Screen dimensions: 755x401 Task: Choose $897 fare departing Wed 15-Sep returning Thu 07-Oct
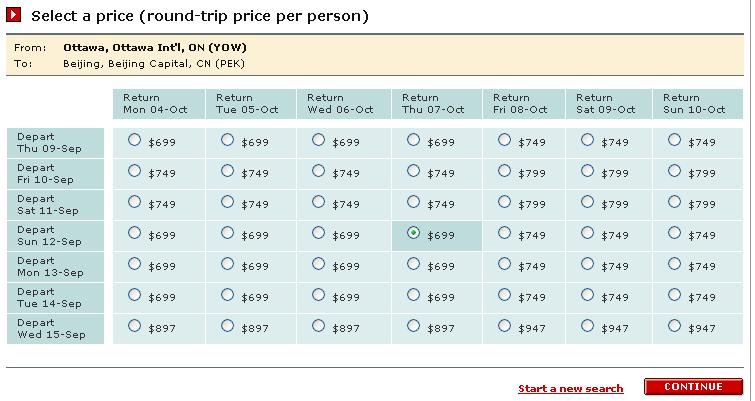pos(413,326)
